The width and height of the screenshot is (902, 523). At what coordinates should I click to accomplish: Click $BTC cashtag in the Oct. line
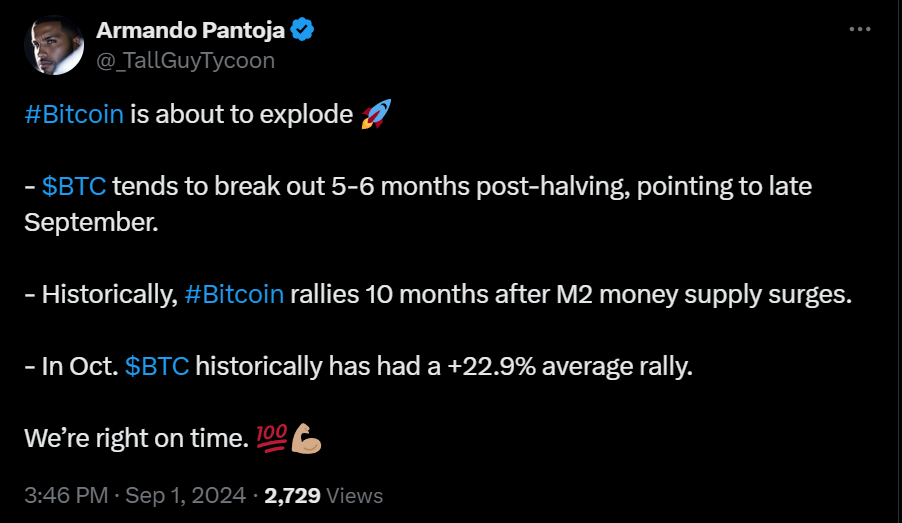pos(157,366)
